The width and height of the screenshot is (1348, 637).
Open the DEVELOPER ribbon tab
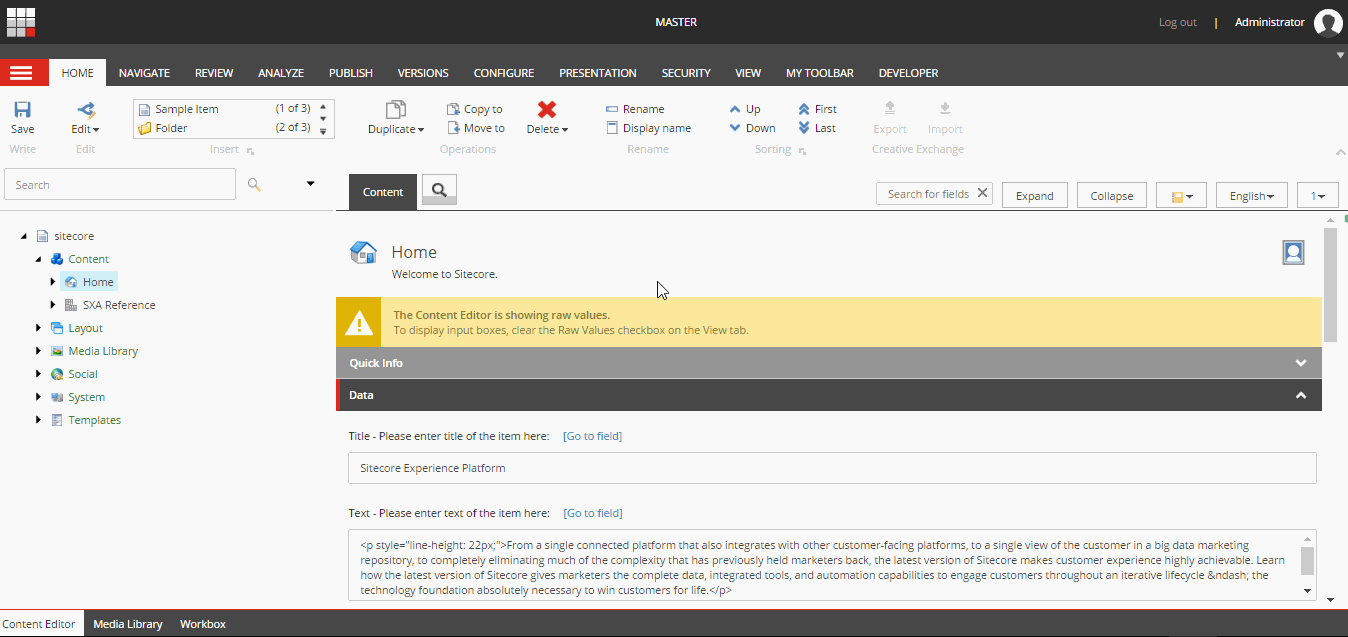coord(908,73)
